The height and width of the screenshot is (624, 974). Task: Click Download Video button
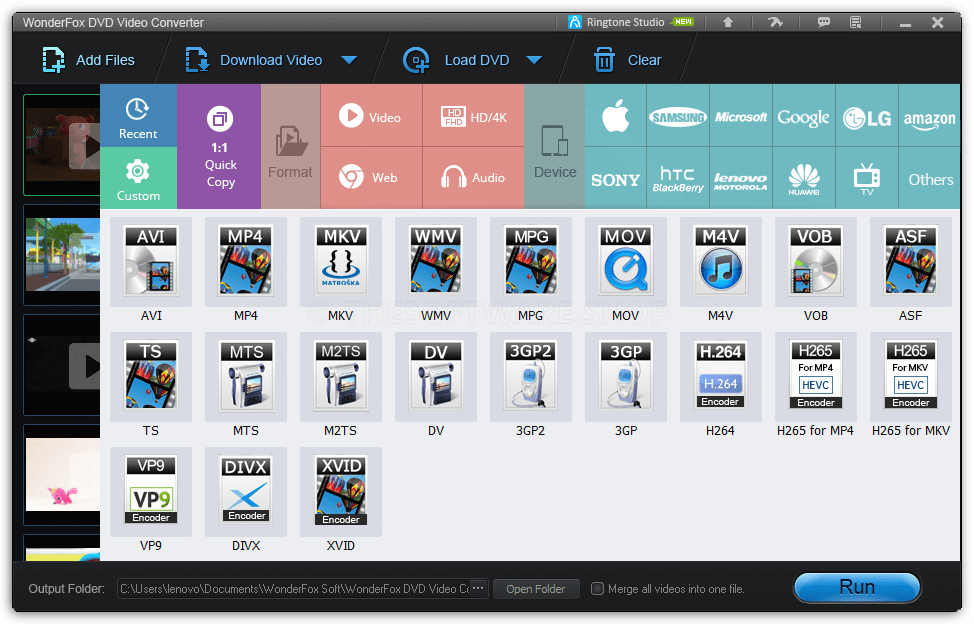click(x=254, y=60)
